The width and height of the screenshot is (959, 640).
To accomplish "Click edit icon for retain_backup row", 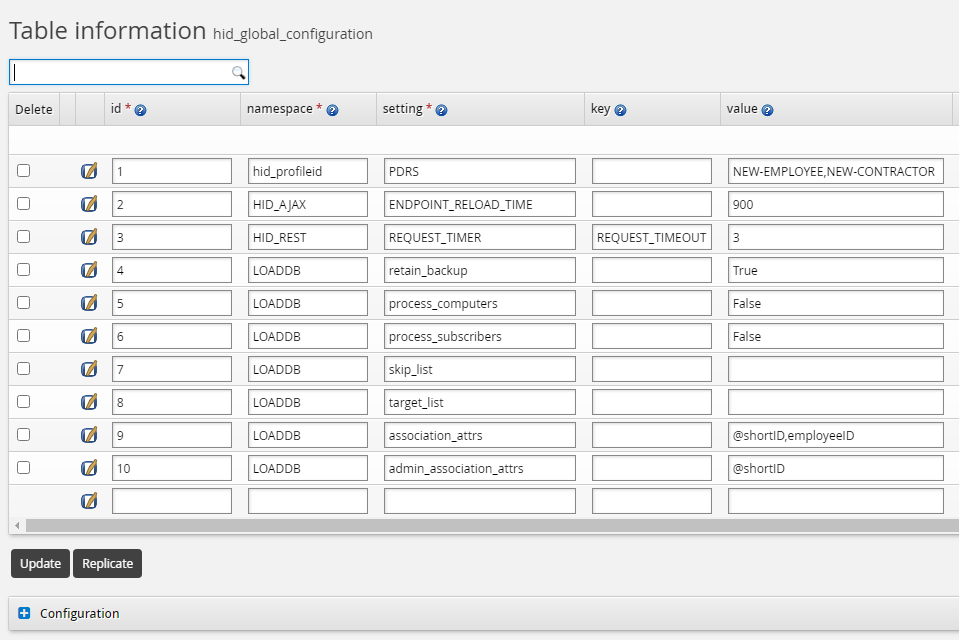I will (x=89, y=270).
